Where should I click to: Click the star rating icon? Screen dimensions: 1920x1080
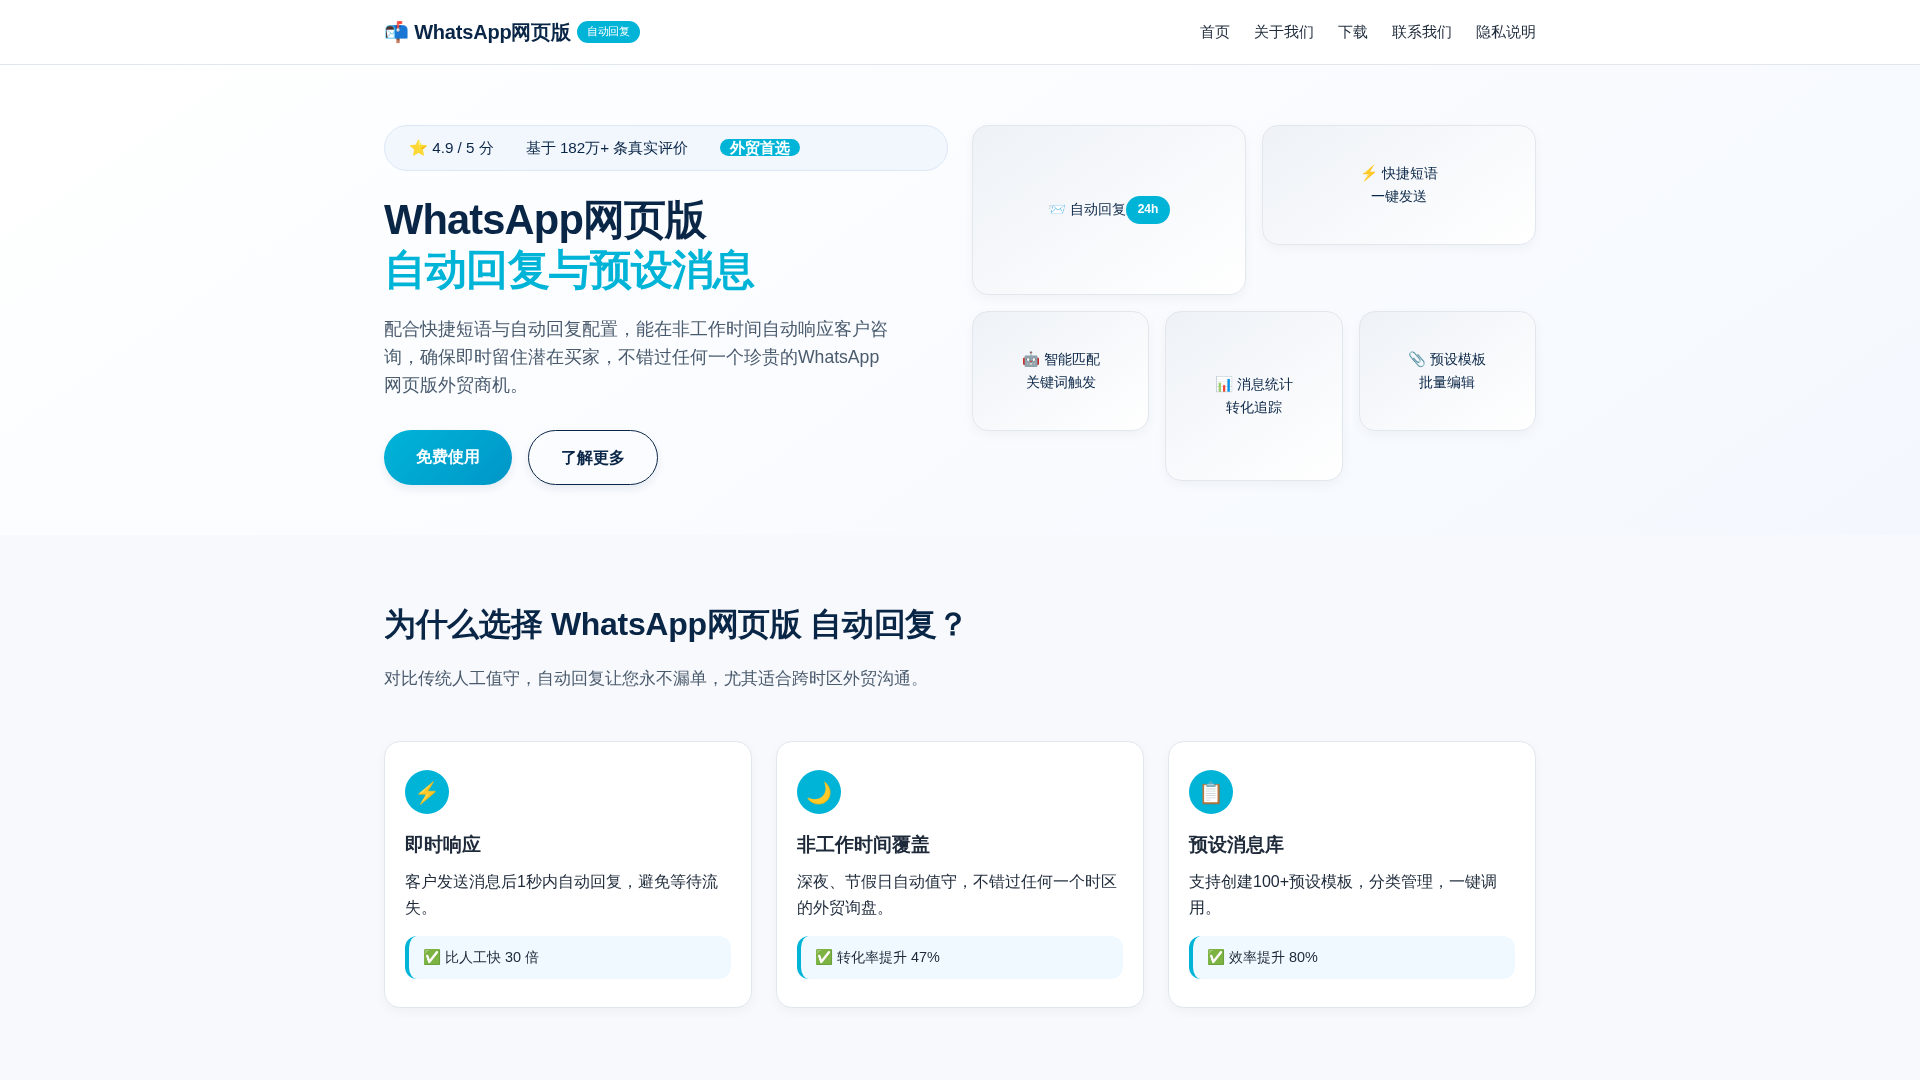(418, 148)
